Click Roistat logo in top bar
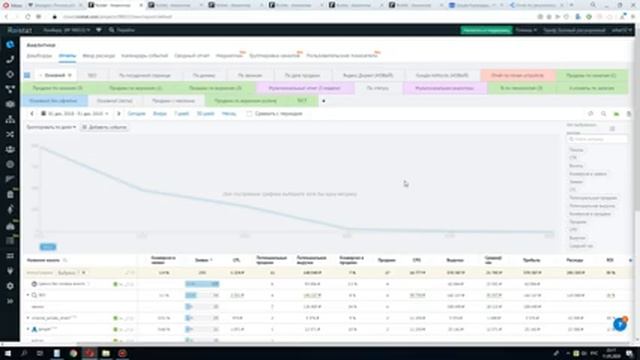 pyautogui.click(x=19, y=30)
